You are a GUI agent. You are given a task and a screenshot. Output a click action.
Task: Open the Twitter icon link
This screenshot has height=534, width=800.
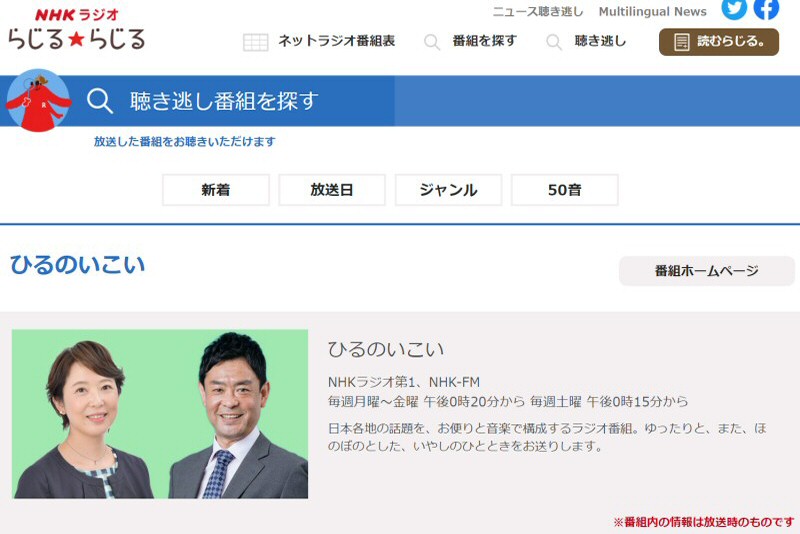(734, 9)
